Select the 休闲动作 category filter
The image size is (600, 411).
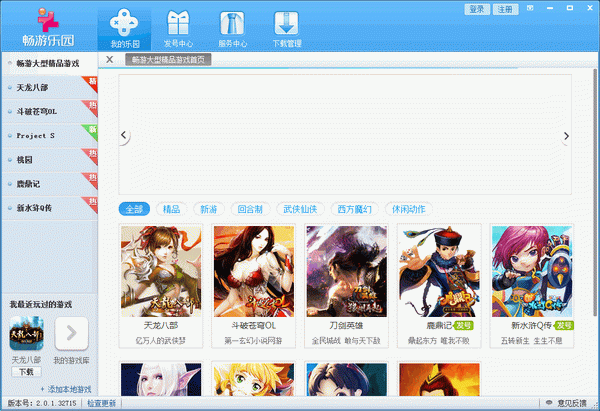coord(409,209)
